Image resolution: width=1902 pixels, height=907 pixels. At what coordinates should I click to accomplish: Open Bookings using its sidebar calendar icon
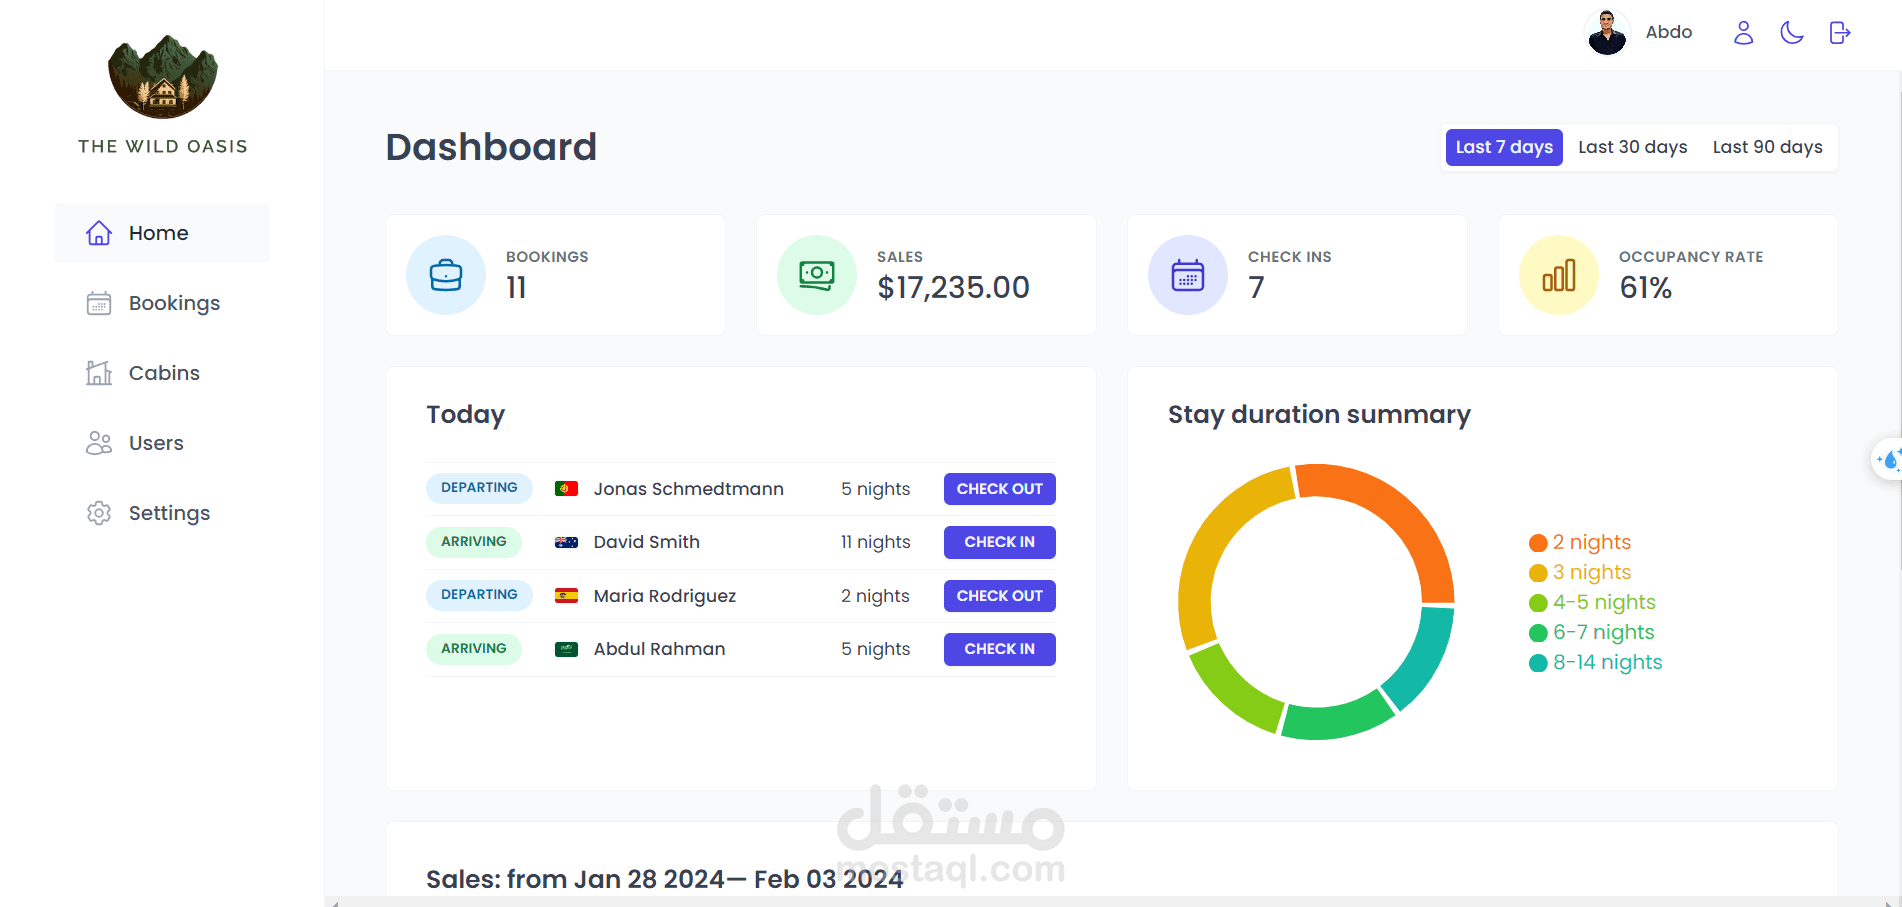click(98, 302)
